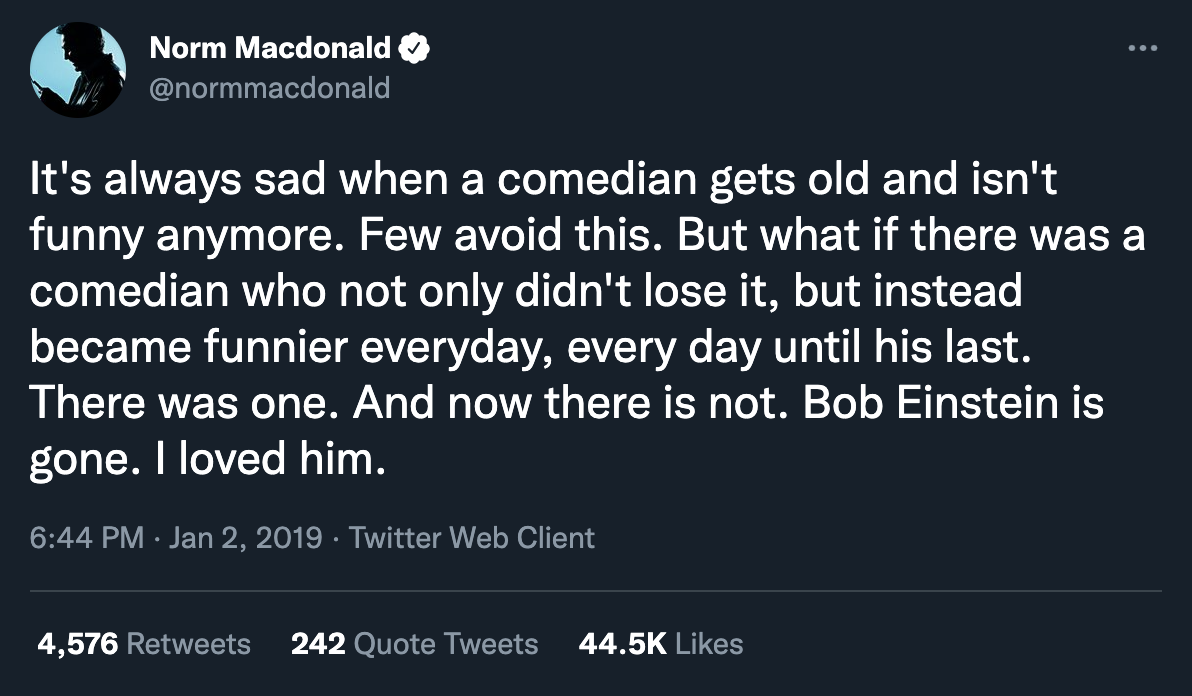Screen dimensions: 1192x696
Task: Click Norm Macdonald's profile picture
Action: tap(78, 68)
